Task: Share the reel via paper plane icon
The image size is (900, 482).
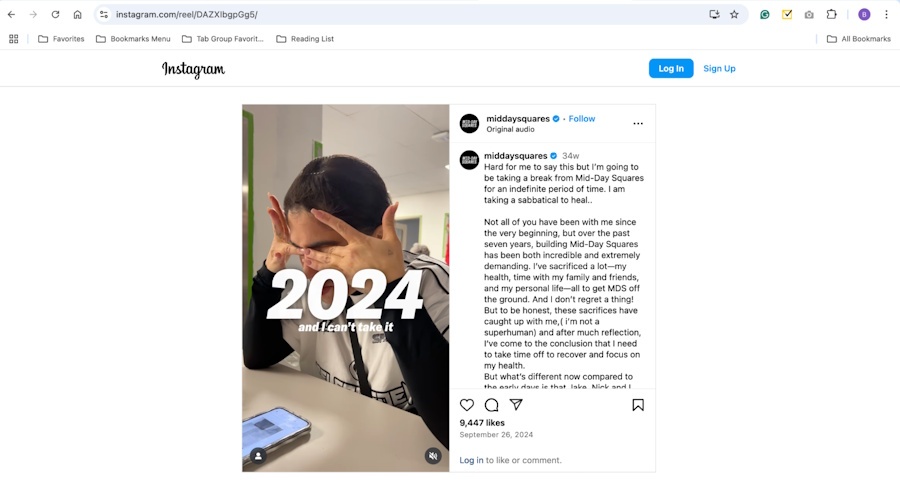Action: [x=516, y=405]
